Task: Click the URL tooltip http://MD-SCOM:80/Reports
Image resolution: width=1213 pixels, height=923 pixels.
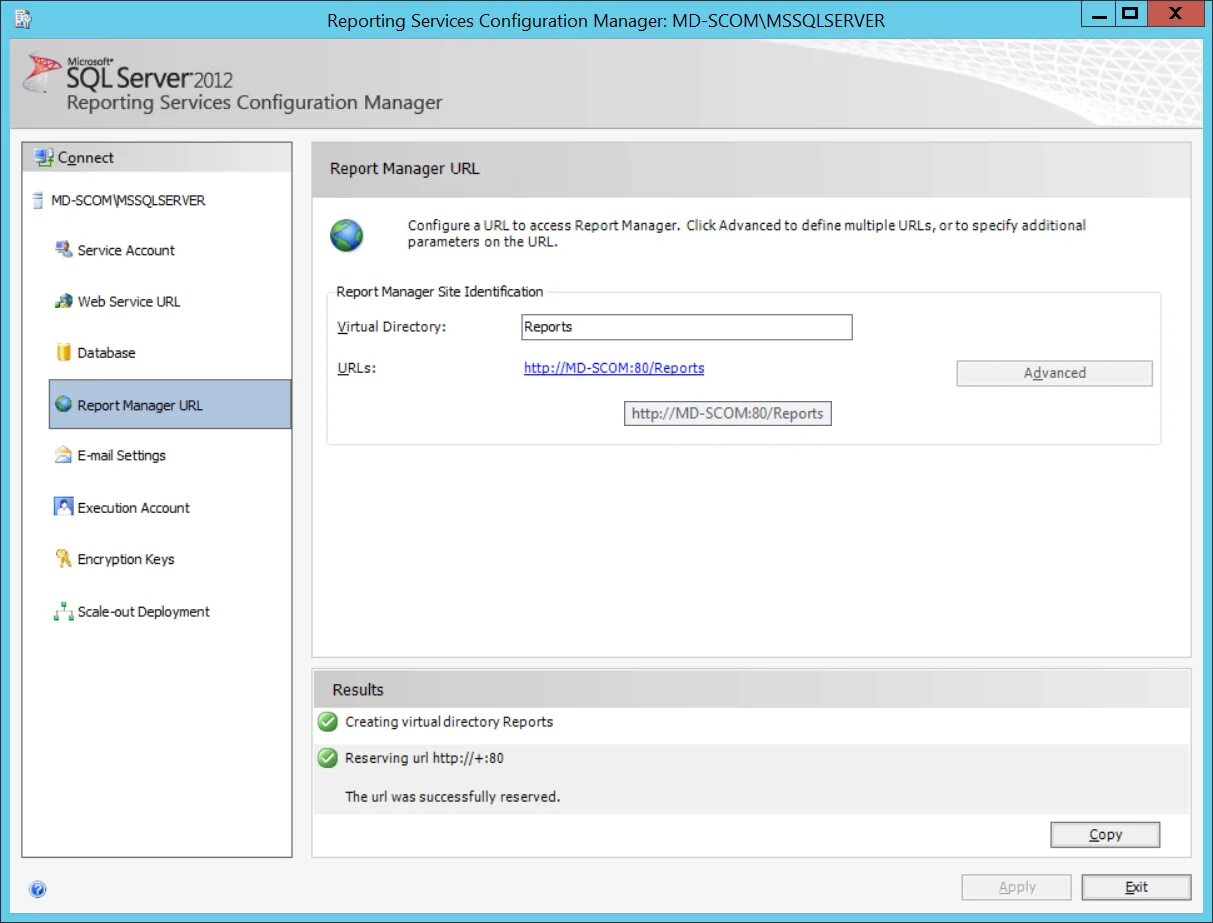Action: [728, 413]
